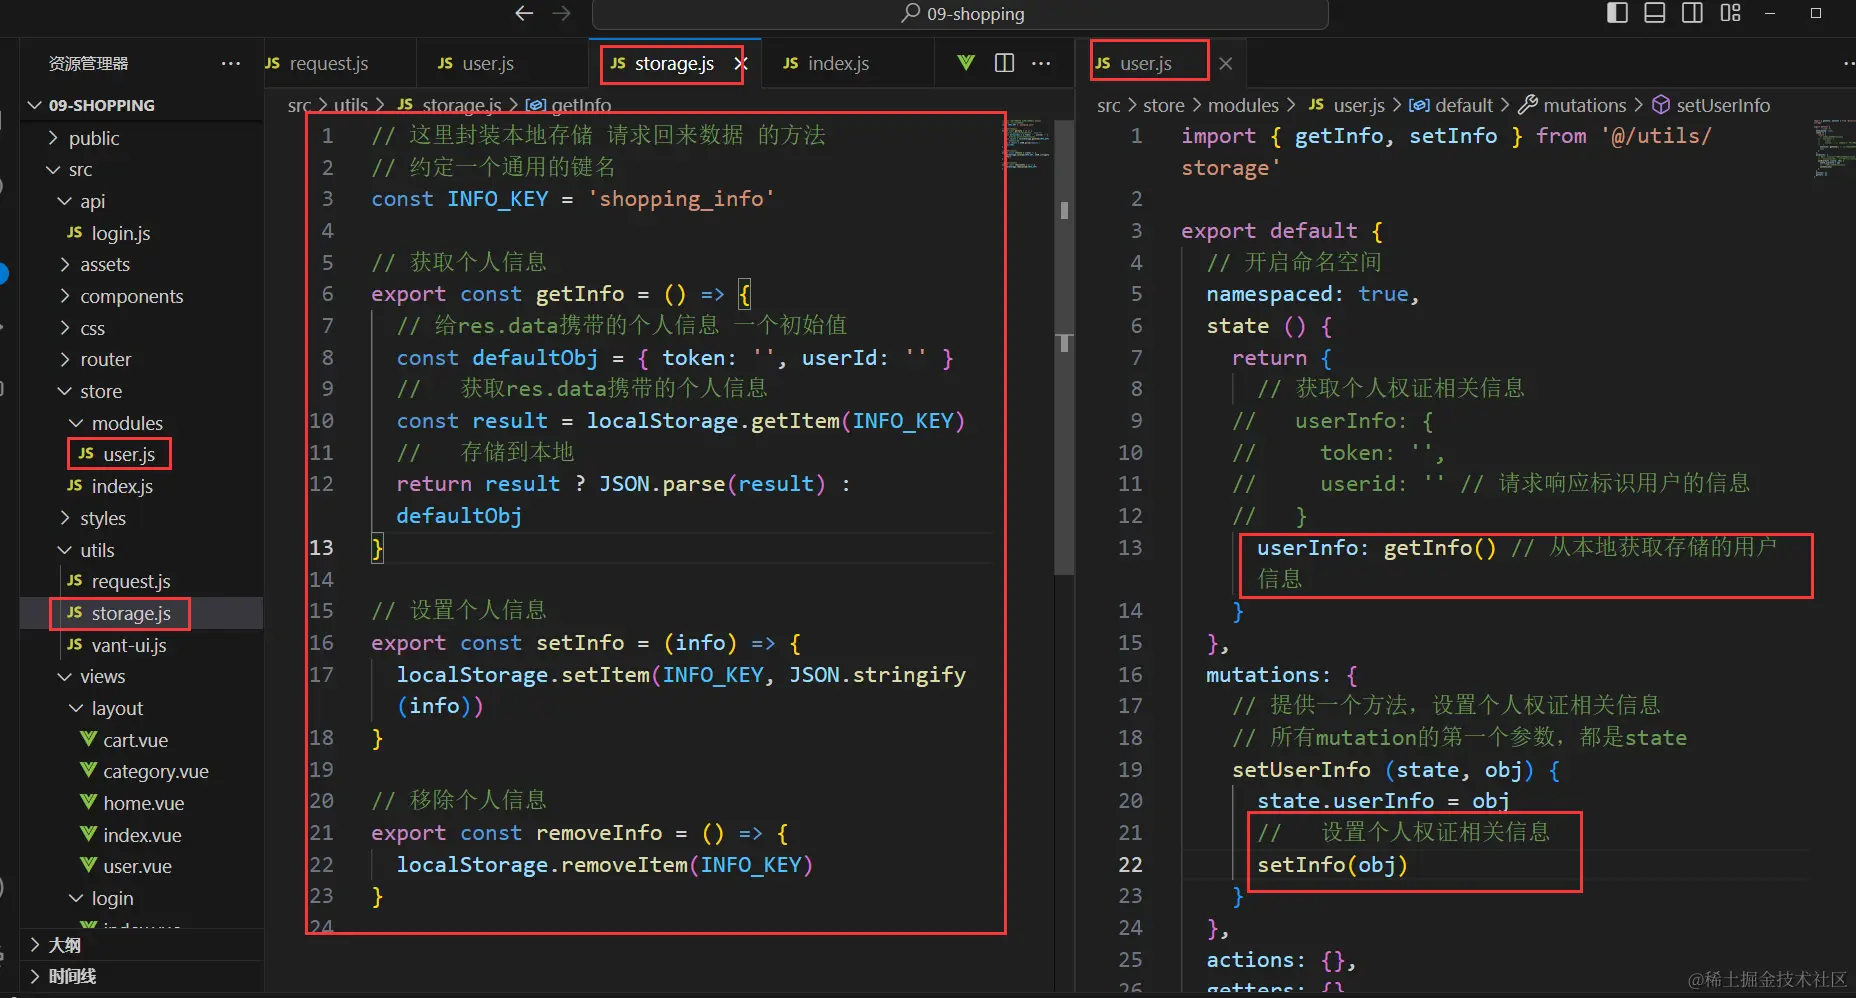Toggle the bottom panel layout icon

[1655, 13]
